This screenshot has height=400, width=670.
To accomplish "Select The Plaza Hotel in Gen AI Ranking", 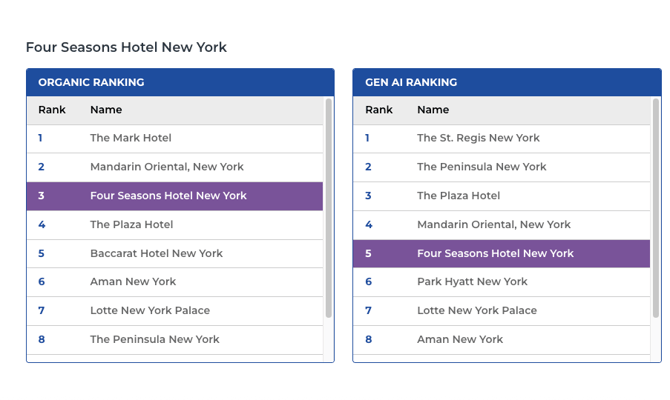I will point(458,196).
